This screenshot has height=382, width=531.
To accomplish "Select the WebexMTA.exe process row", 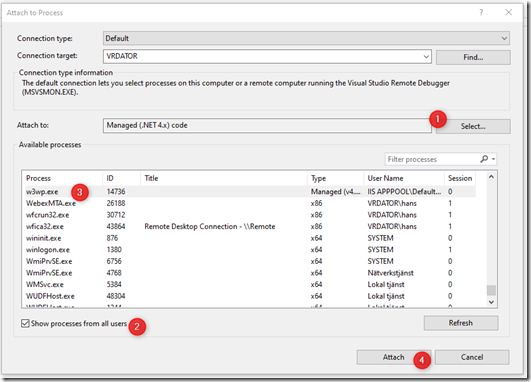I will [x=250, y=203].
